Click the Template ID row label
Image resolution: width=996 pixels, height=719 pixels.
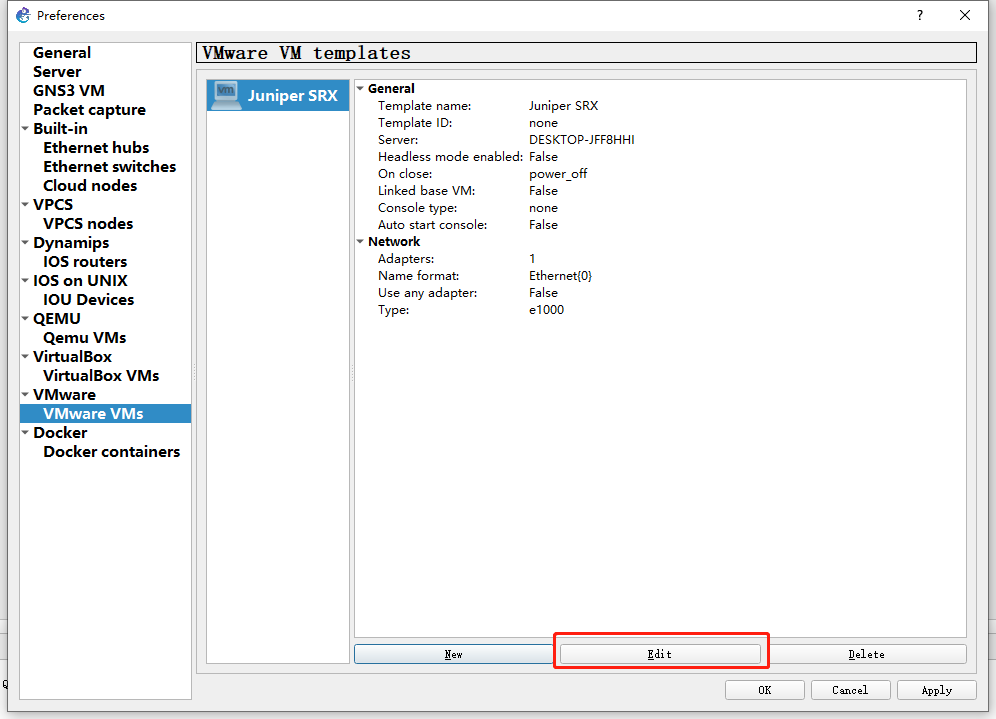[x=415, y=123]
